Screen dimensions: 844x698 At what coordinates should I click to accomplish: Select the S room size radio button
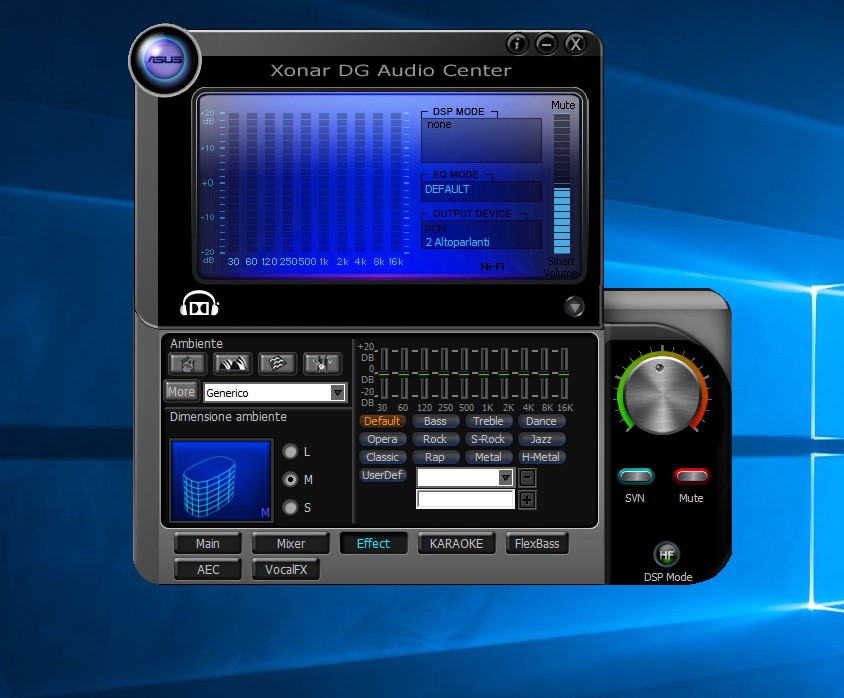290,507
